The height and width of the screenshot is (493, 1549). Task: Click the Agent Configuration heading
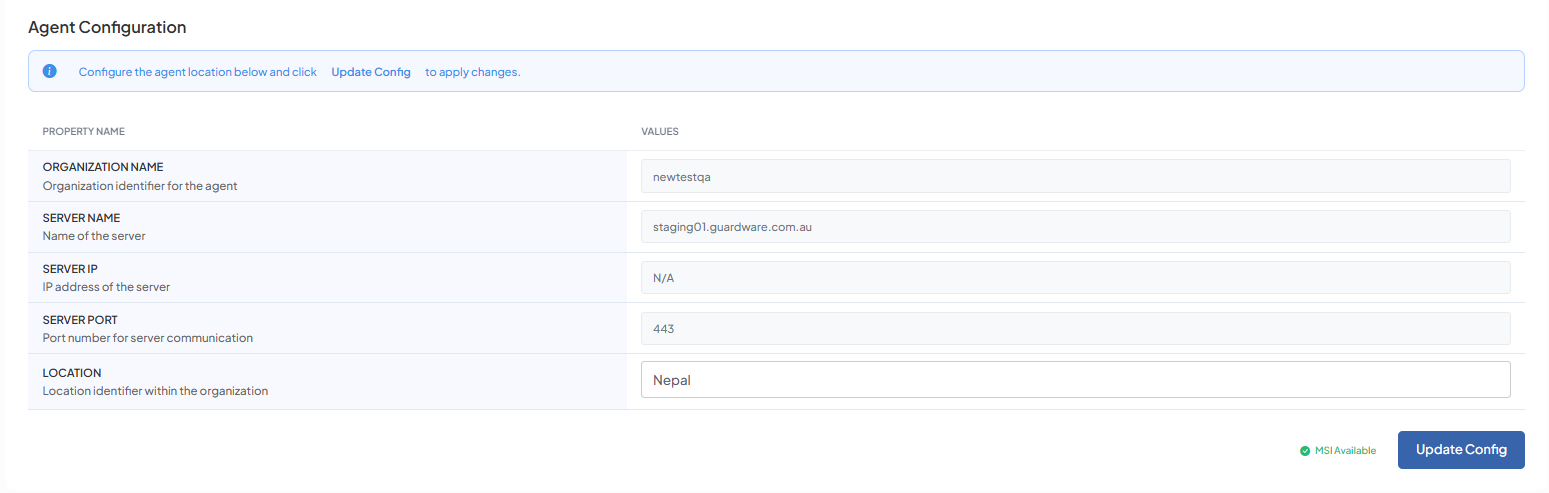[107, 27]
